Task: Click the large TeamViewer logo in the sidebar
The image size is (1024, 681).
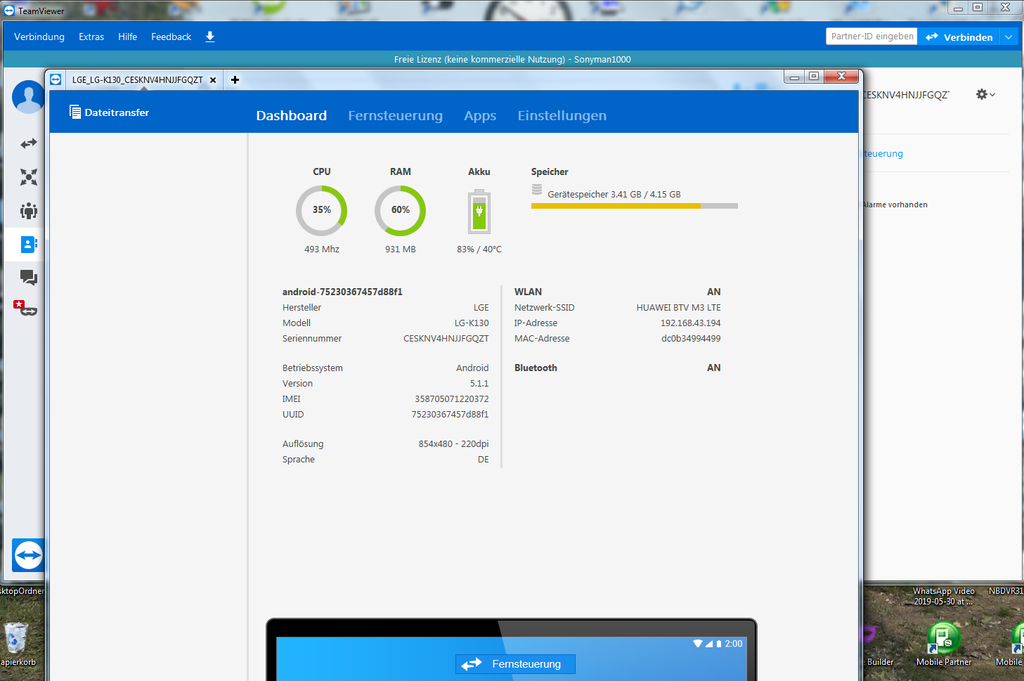Action: tap(28, 556)
